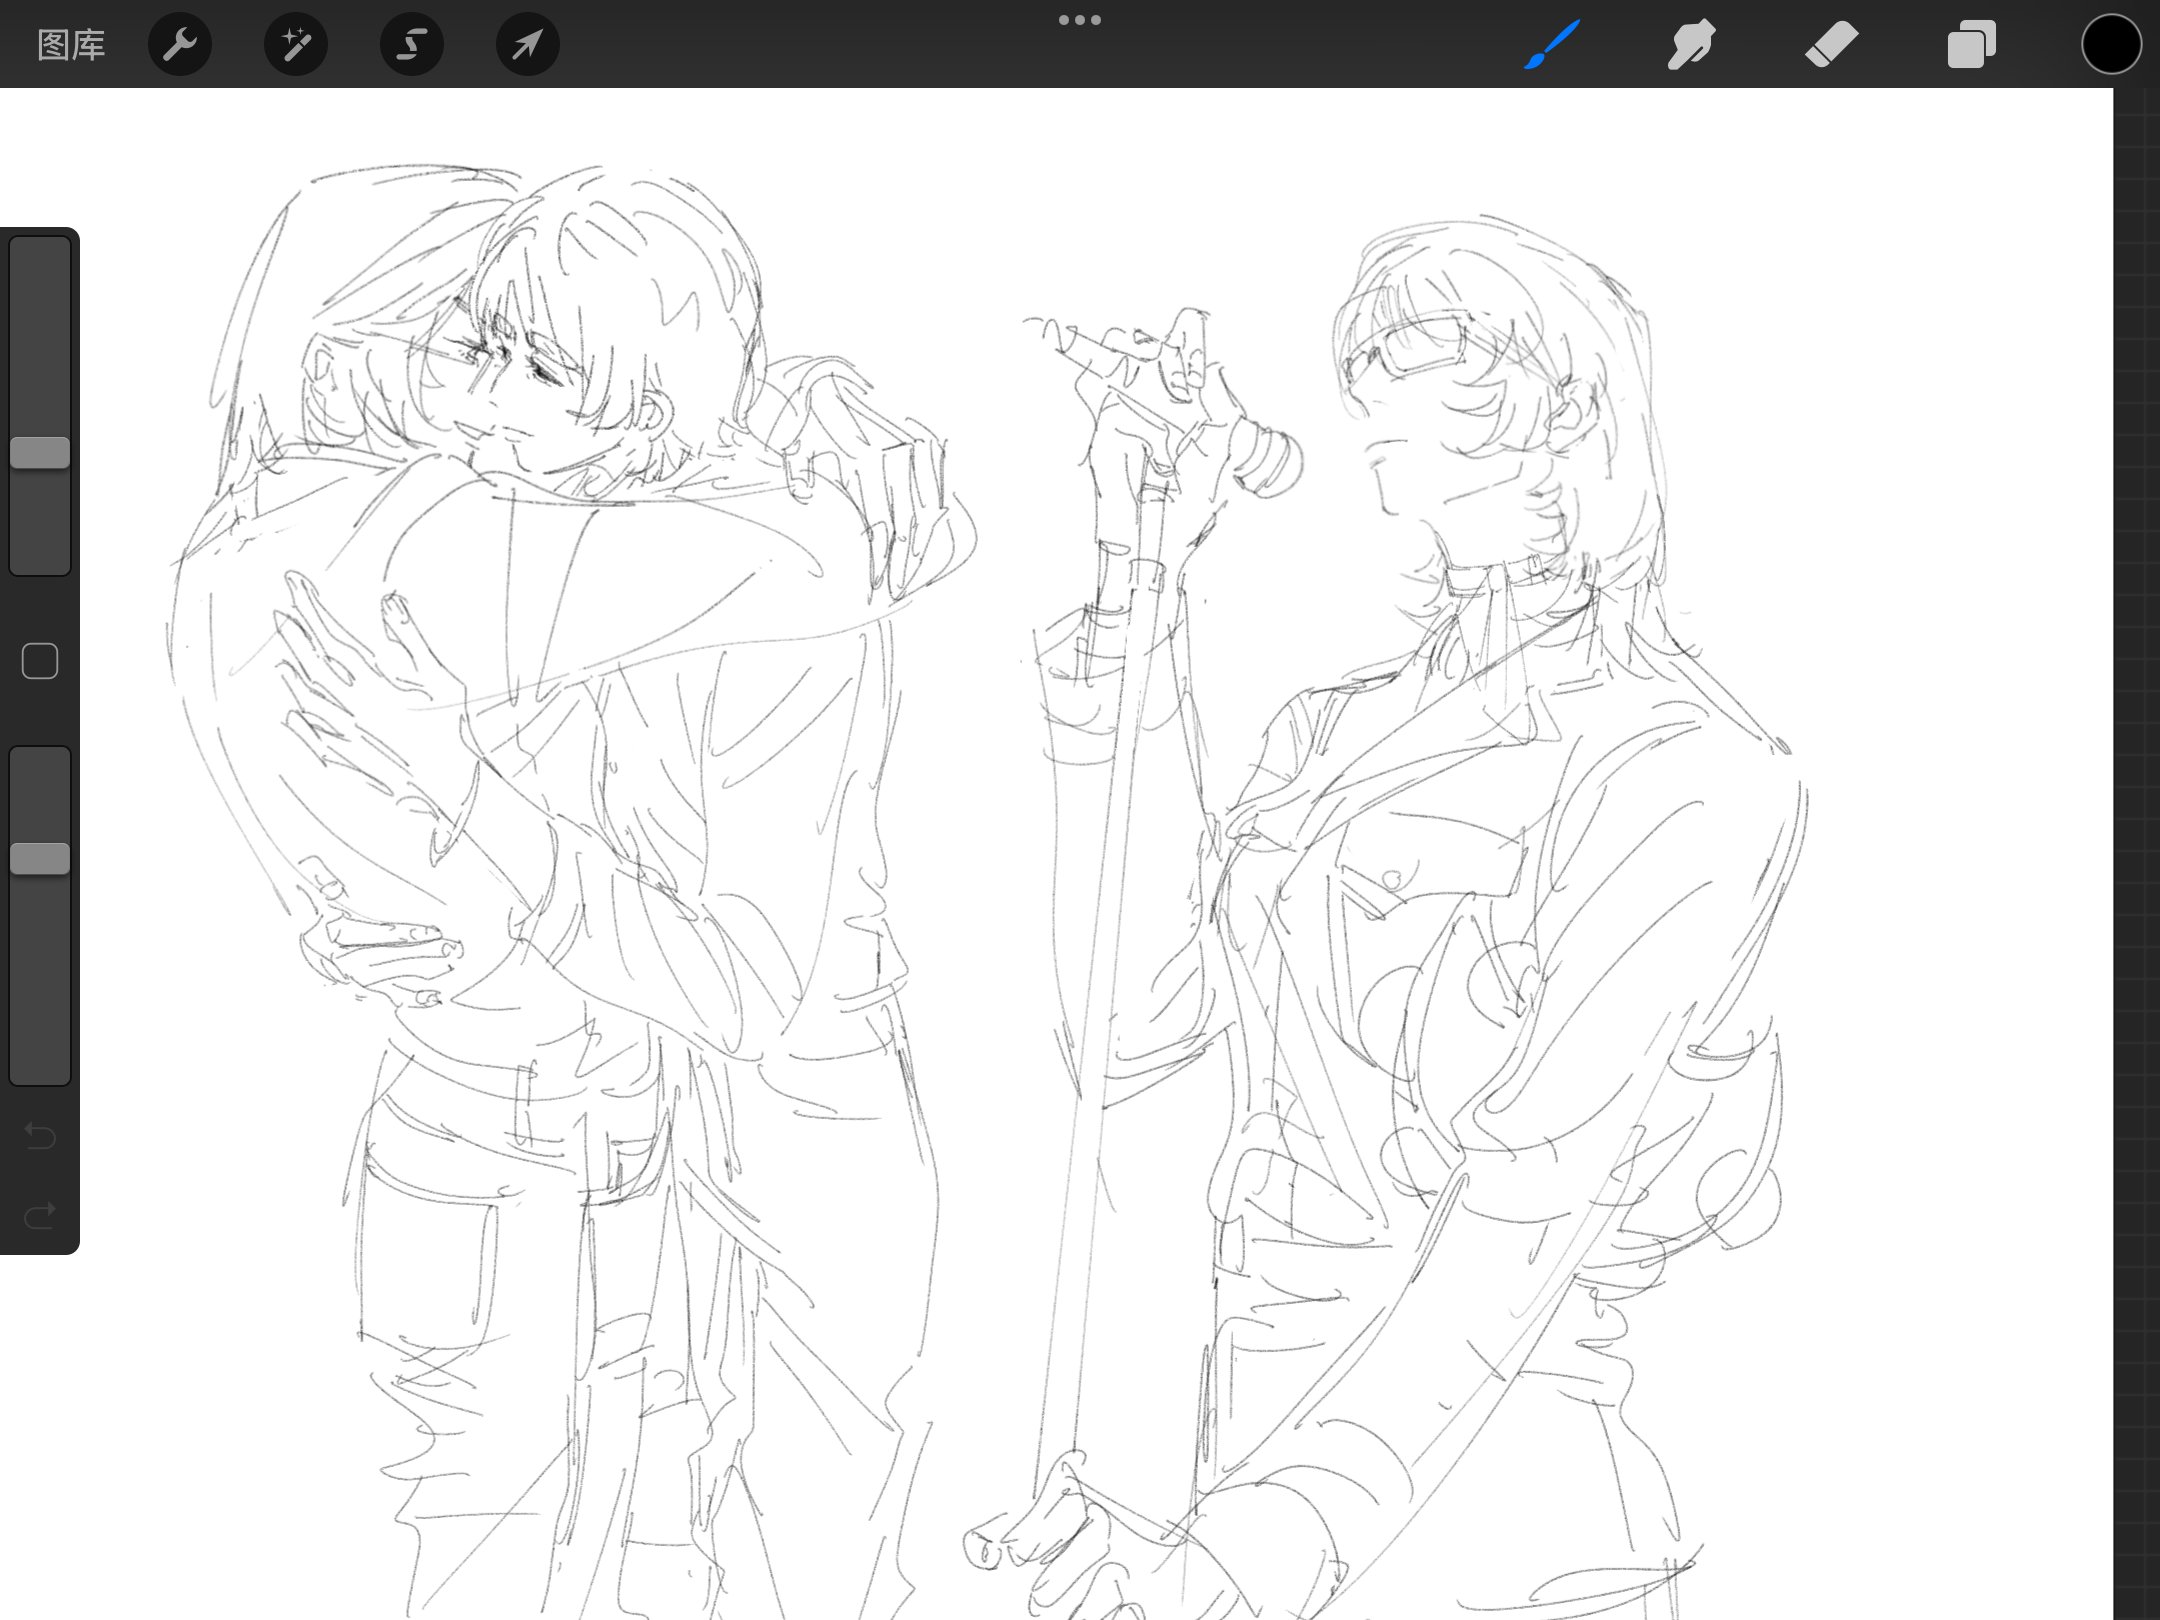
Task: Tap the square modify button on sidebar
Action: tap(40, 661)
